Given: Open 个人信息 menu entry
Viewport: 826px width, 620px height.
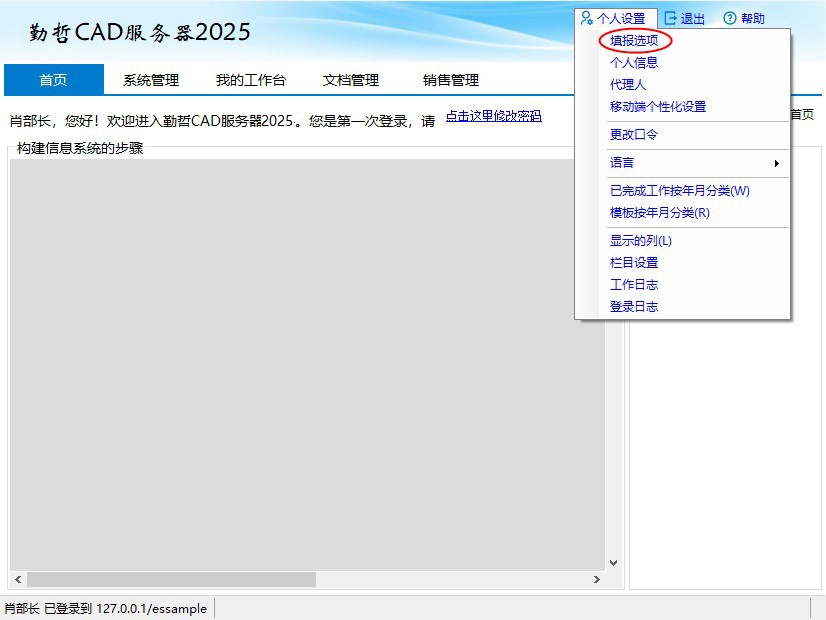Looking at the screenshot, I should click(x=634, y=63).
